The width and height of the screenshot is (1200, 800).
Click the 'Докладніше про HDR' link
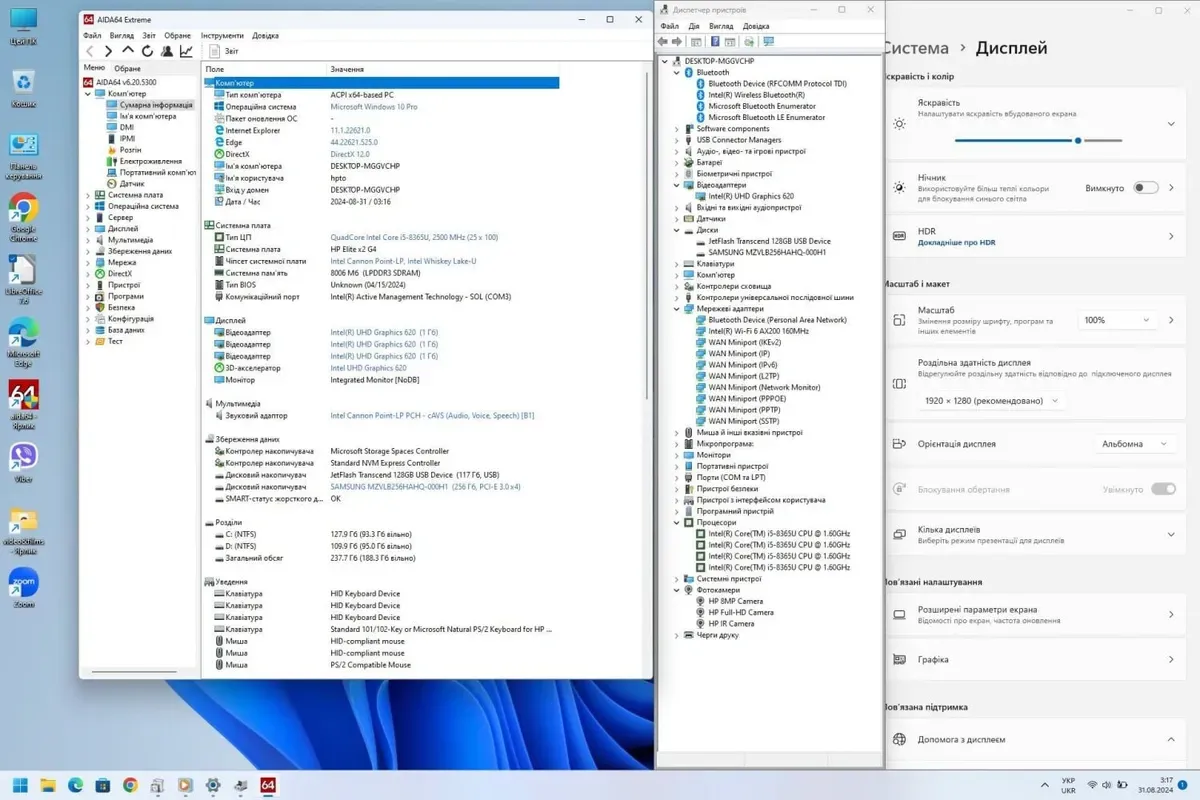(956, 242)
